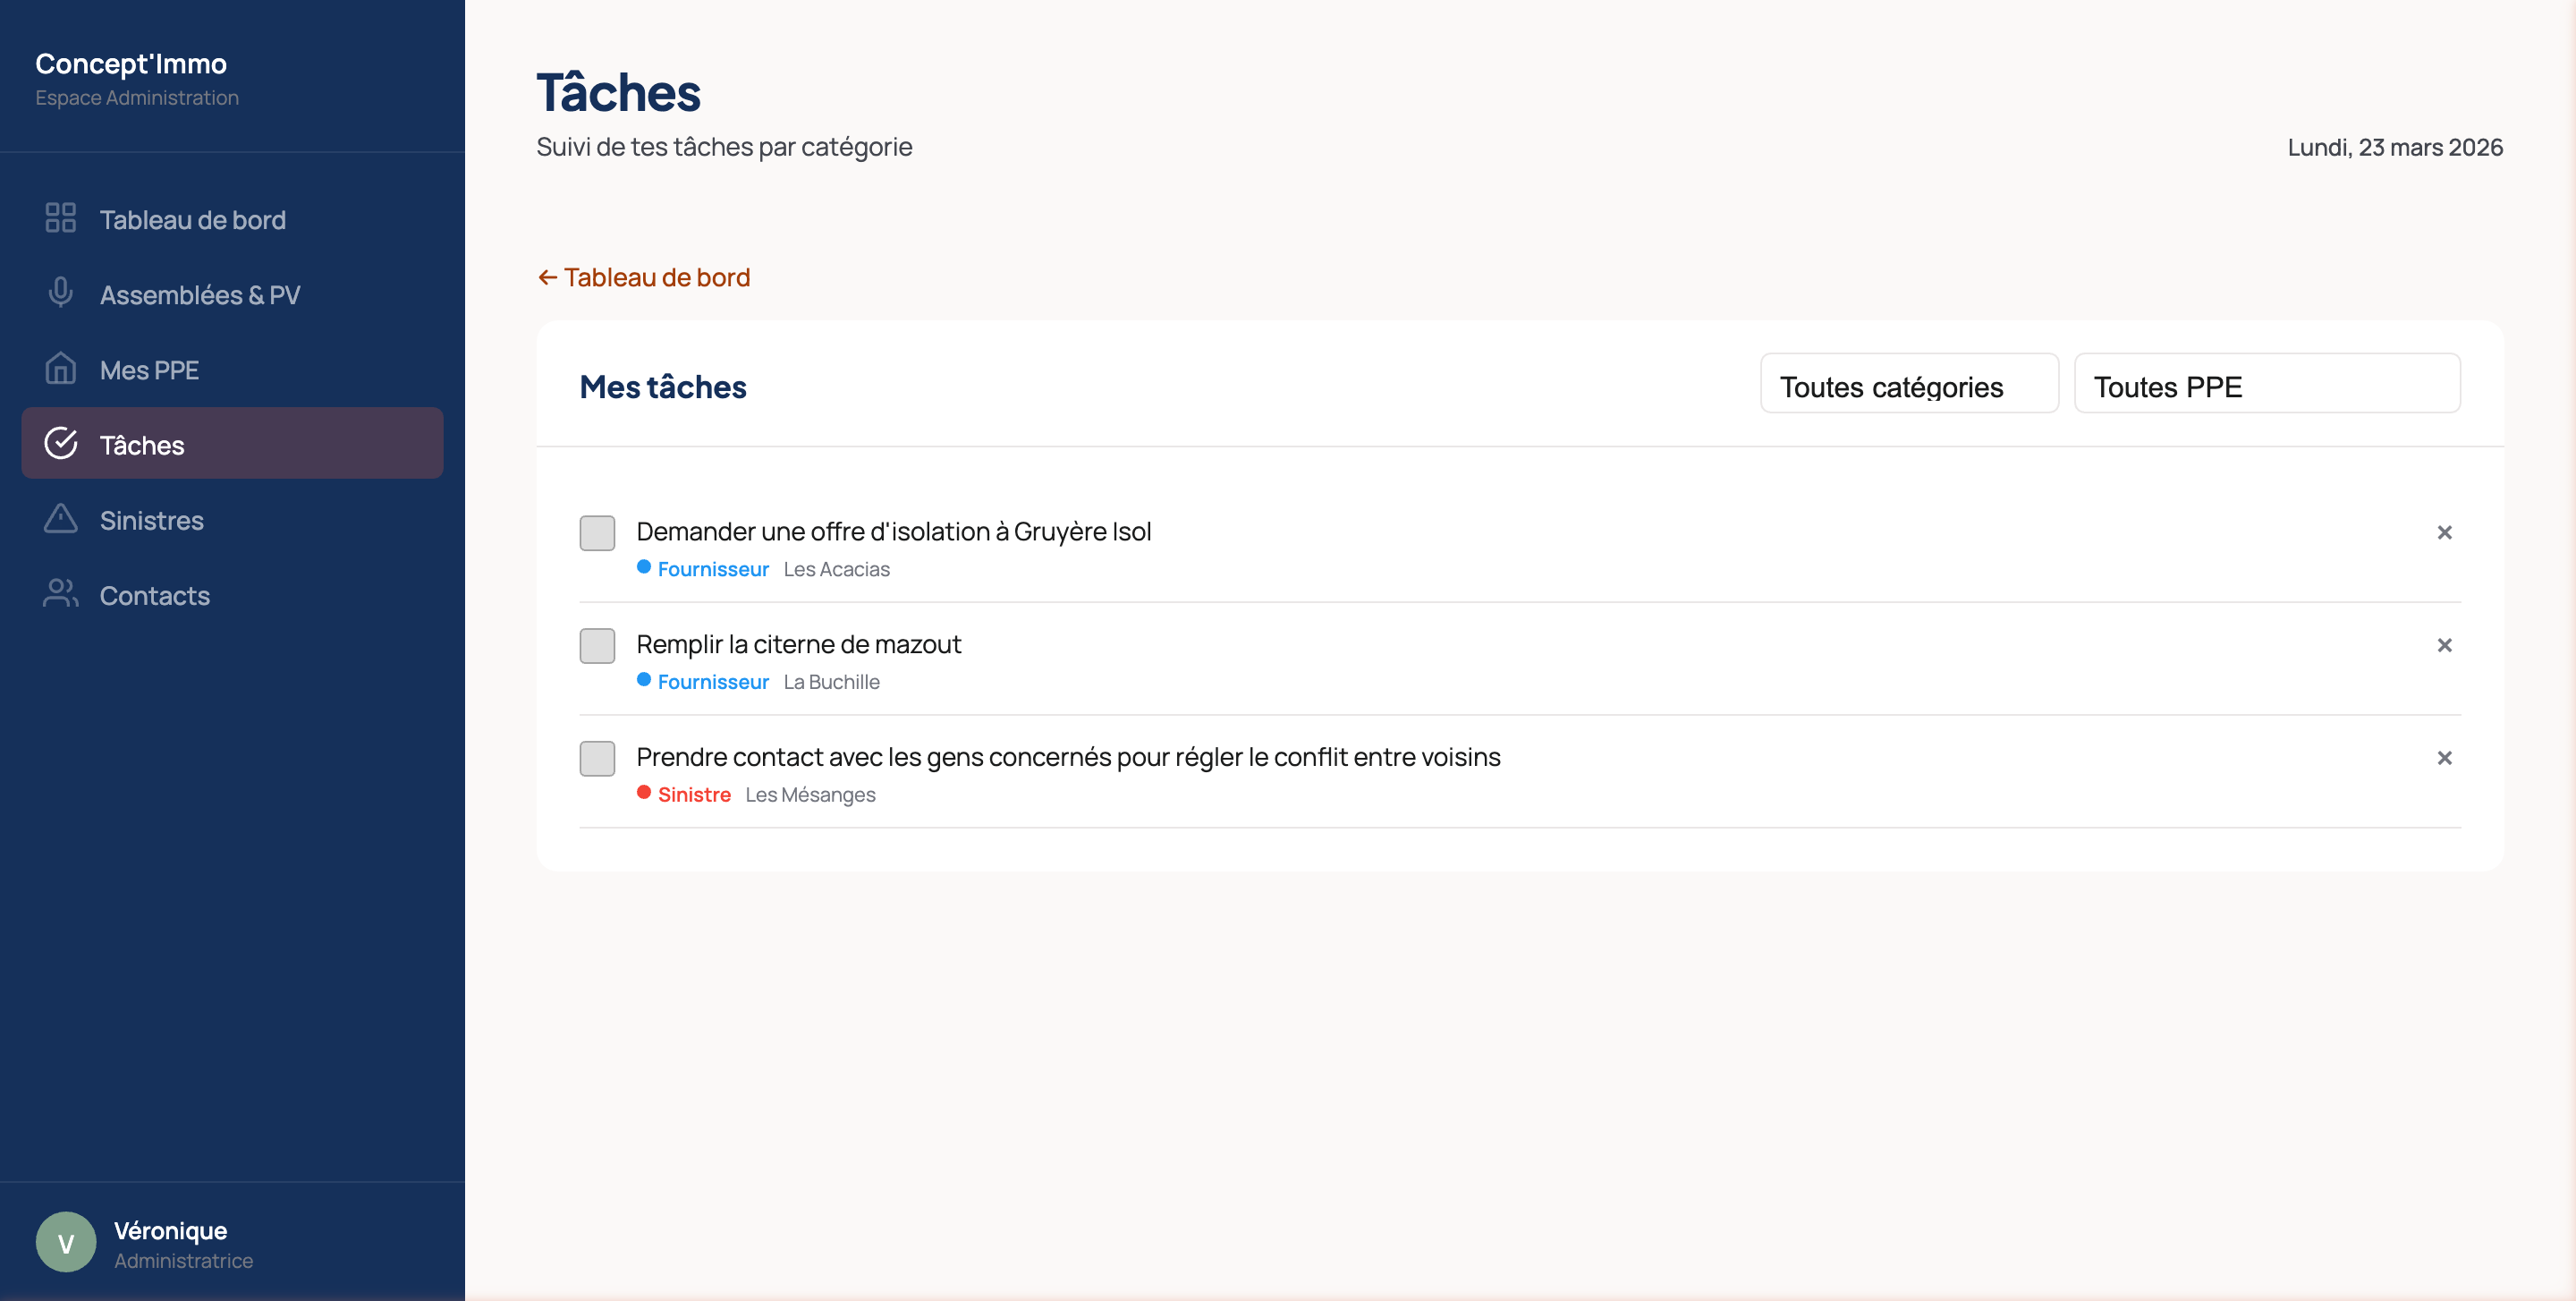2576x1301 pixels.
Task: Expand the Toutes PPE filter
Action: pyautogui.click(x=2266, y=385)
